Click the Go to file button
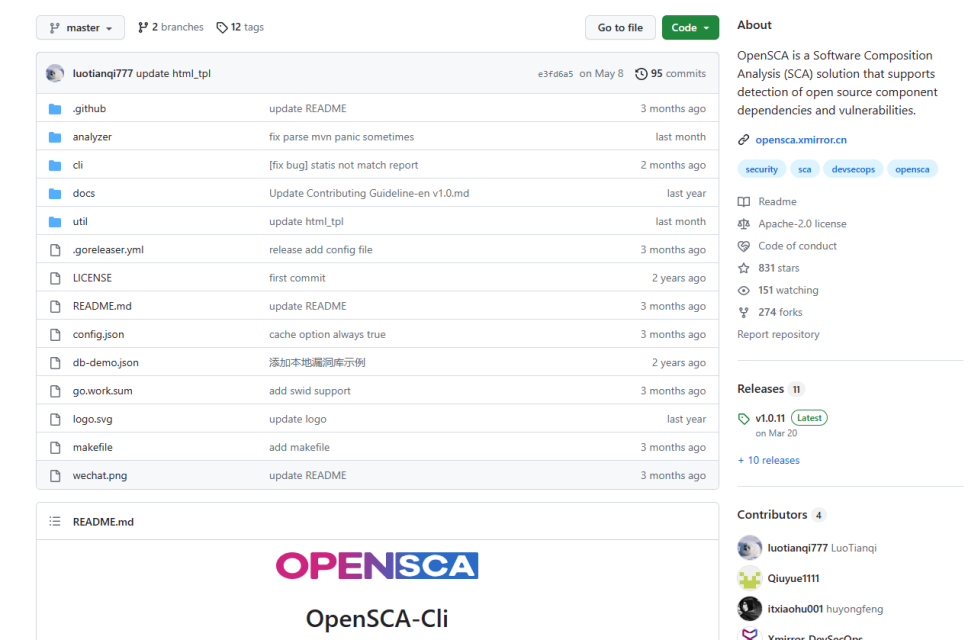Viewport: 968px width, 640px height. click(620, 28)
